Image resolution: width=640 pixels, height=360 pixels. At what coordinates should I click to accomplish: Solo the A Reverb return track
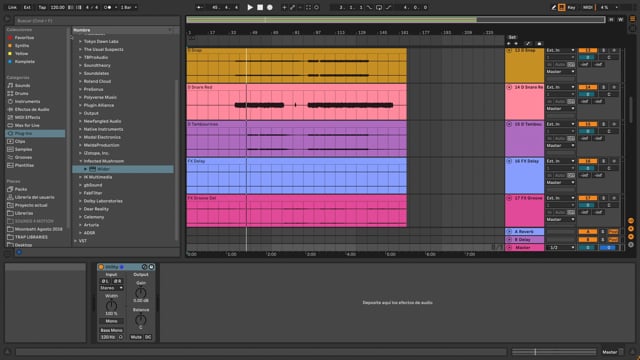602,232
